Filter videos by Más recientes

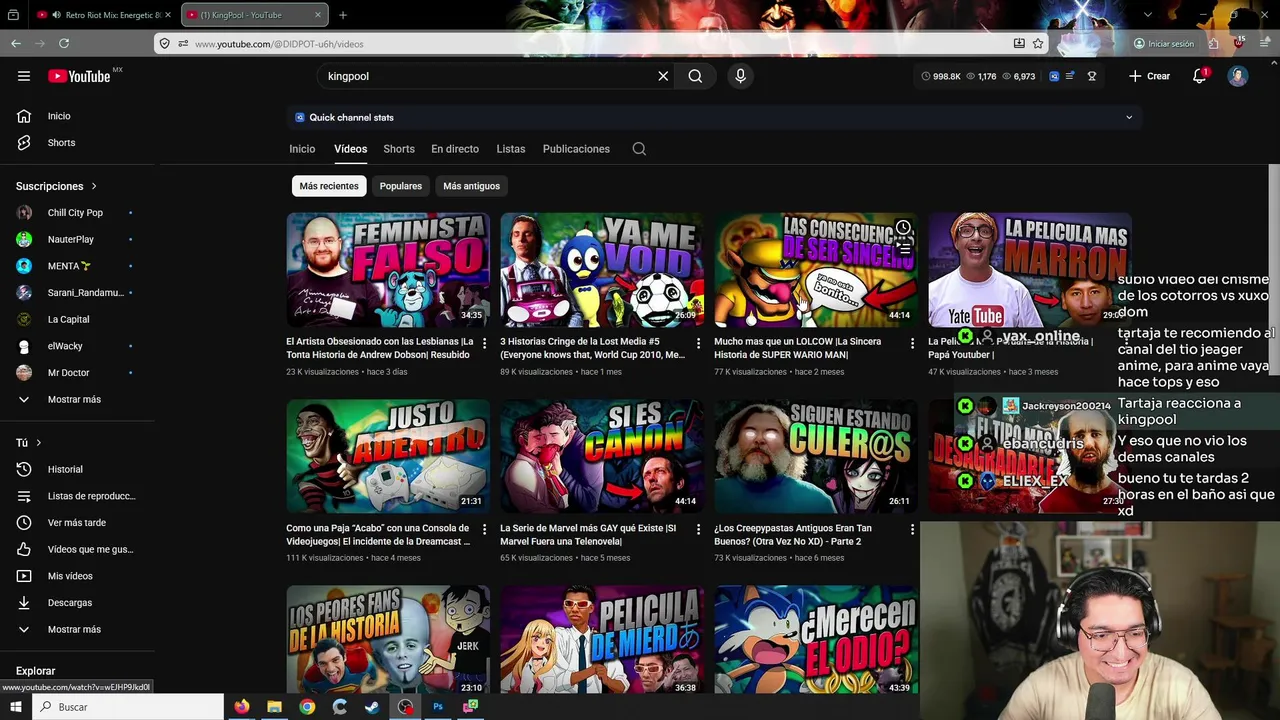click(329, 186)
